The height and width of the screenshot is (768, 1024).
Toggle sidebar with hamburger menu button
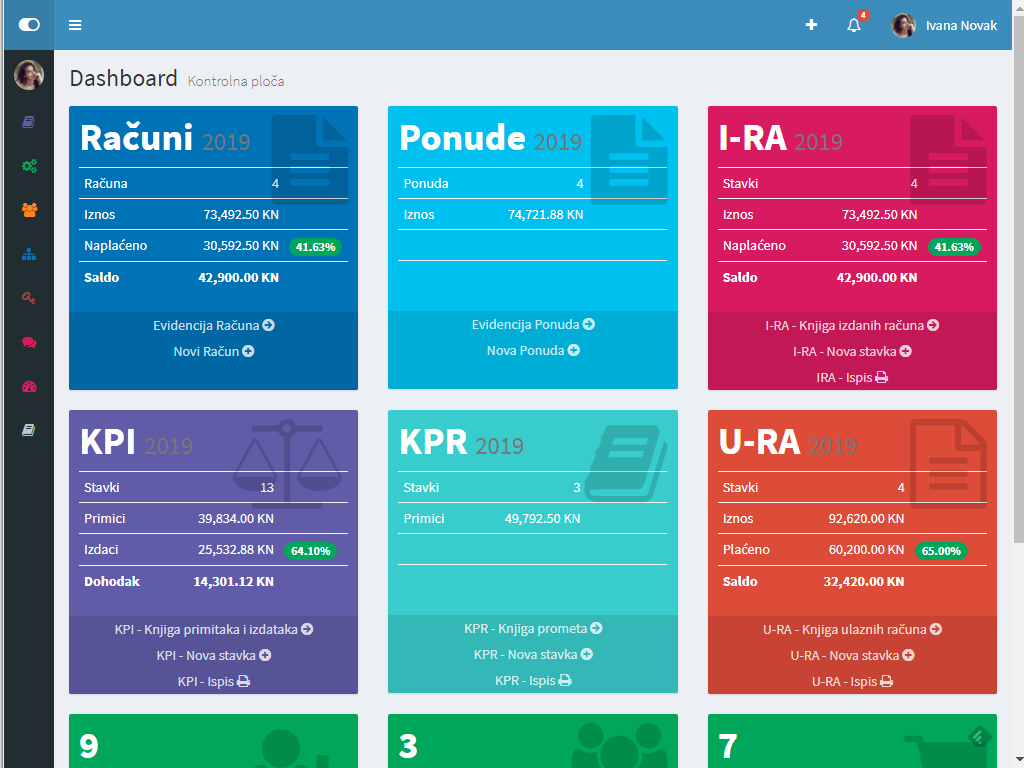point(75,25)
